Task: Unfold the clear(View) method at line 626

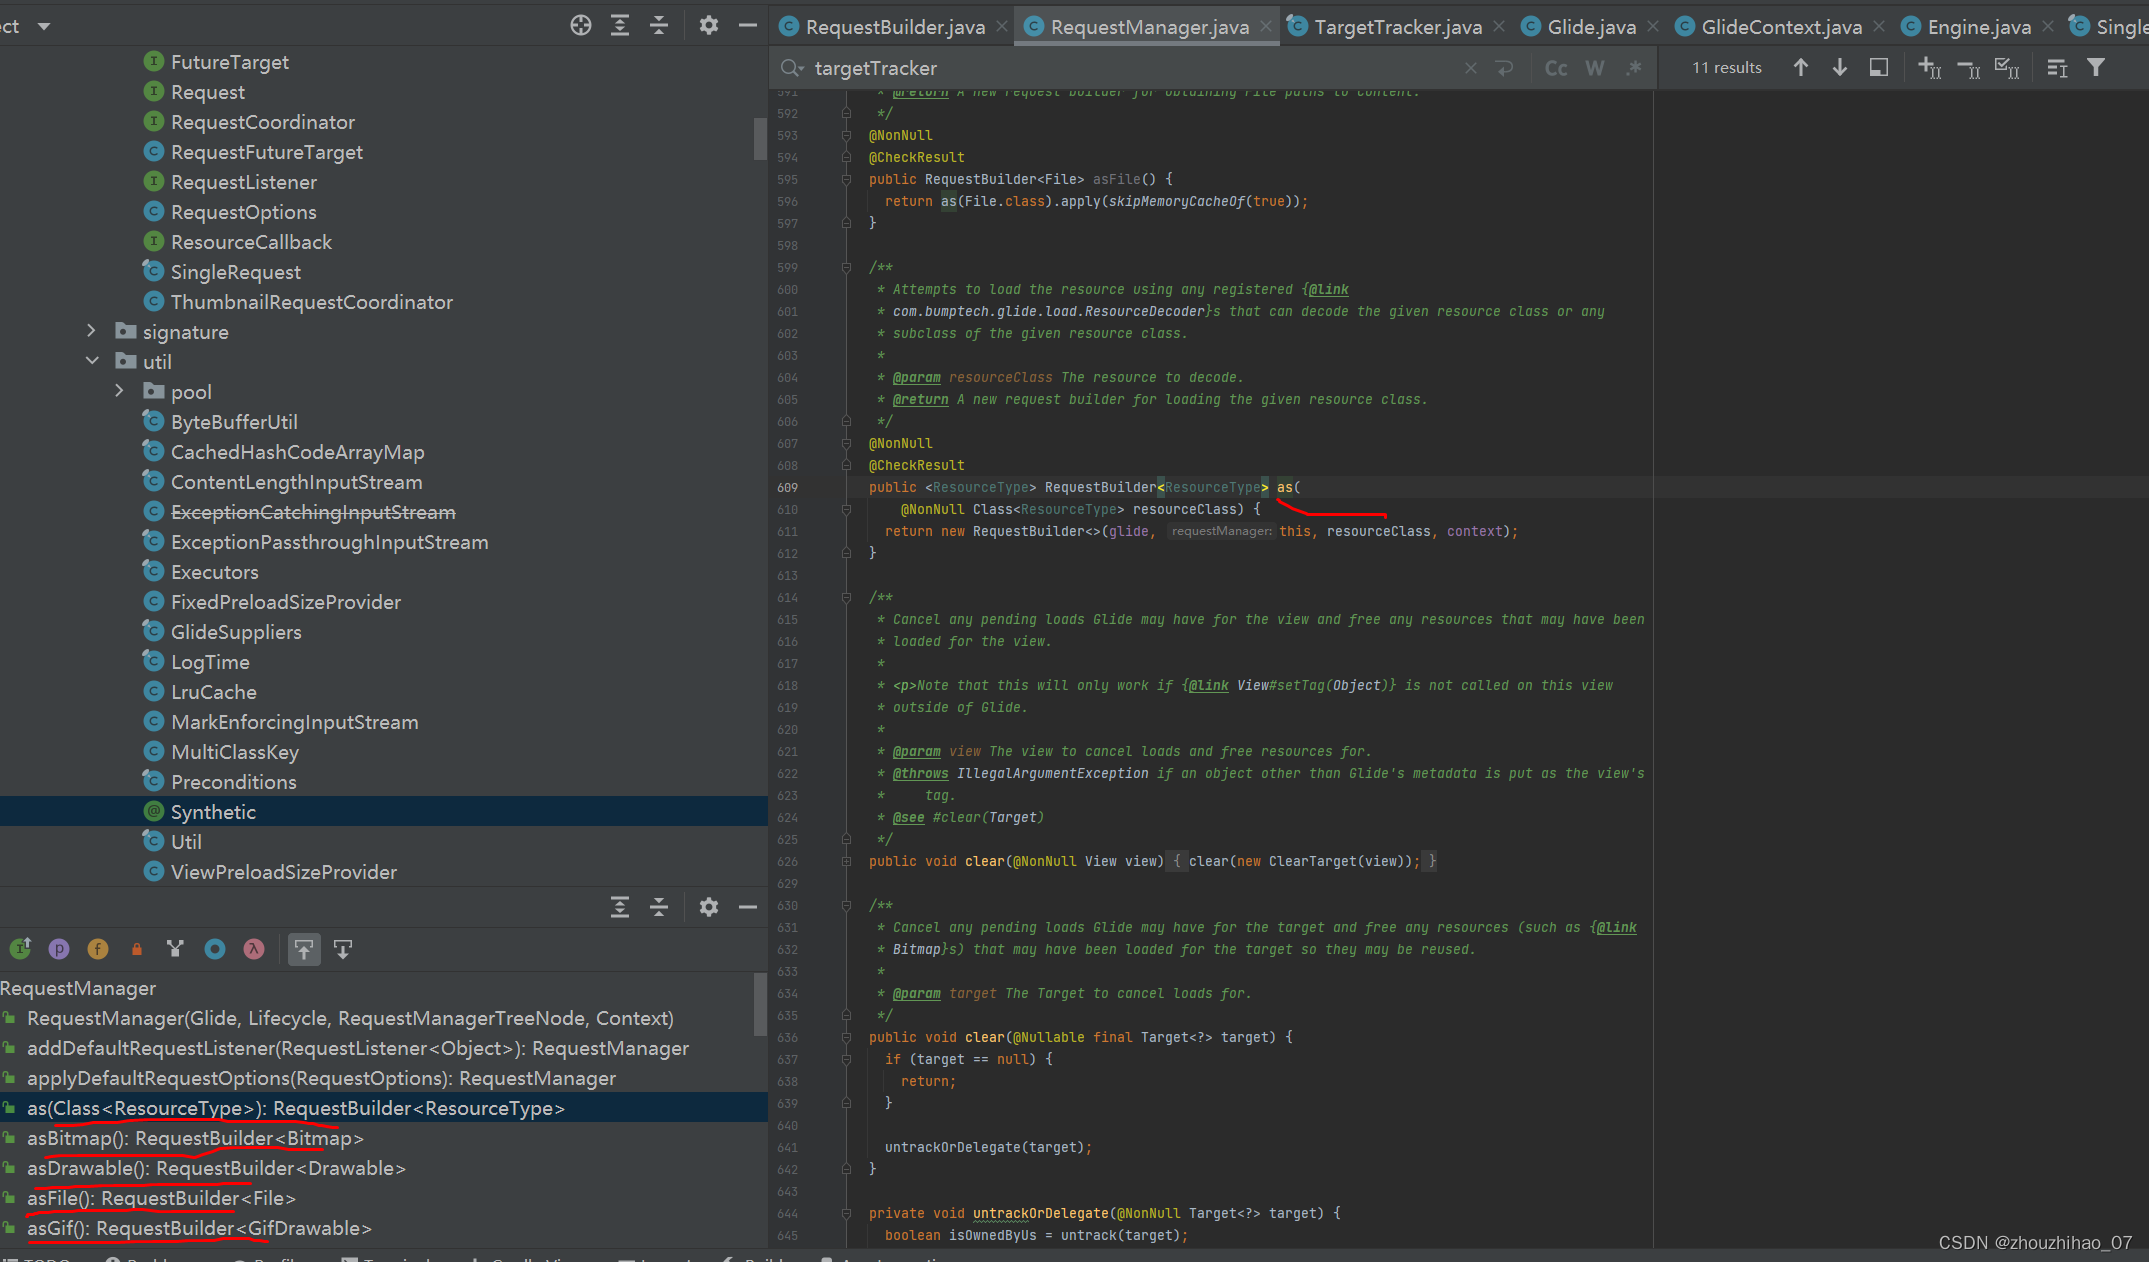Action: (x=846, y=861)
